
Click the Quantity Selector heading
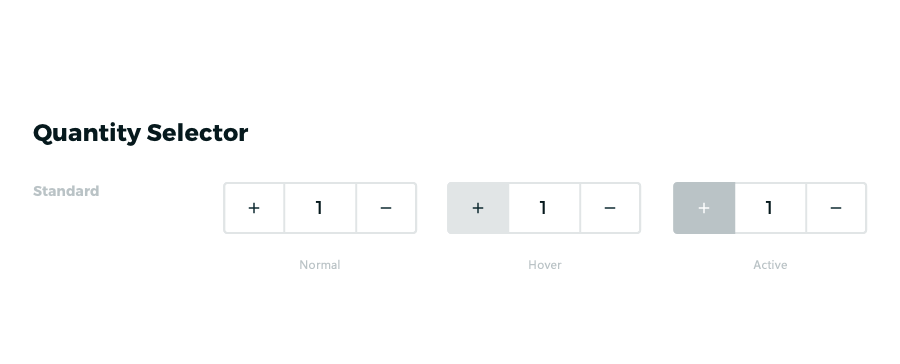coord(141,133)
